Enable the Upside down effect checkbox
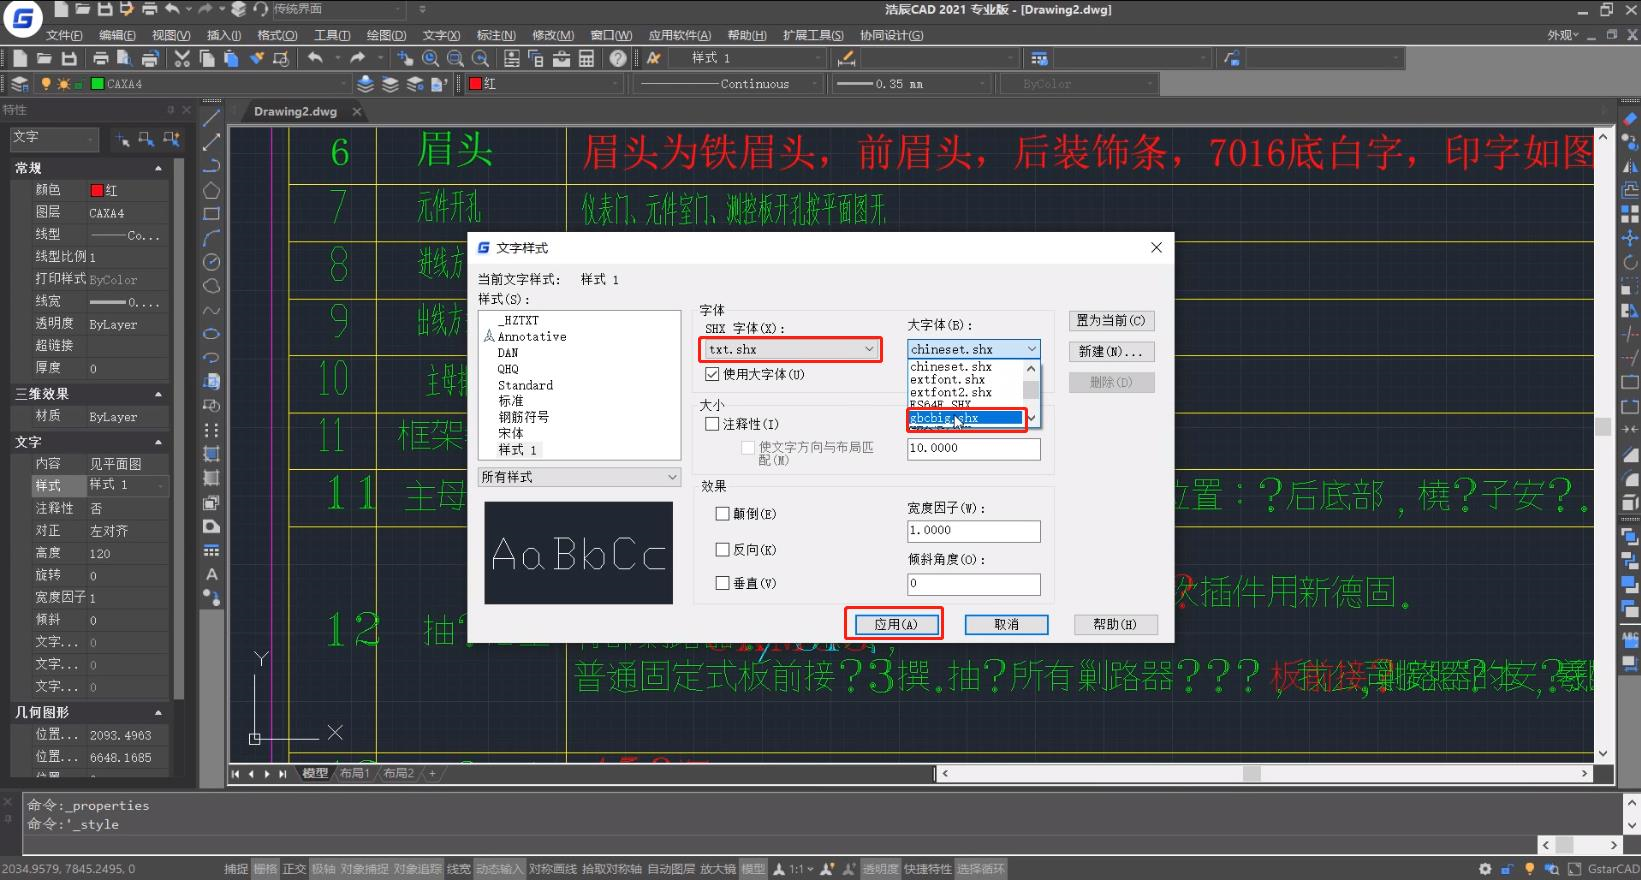The height and width of the screenshot is (880, 1641). 722,514
